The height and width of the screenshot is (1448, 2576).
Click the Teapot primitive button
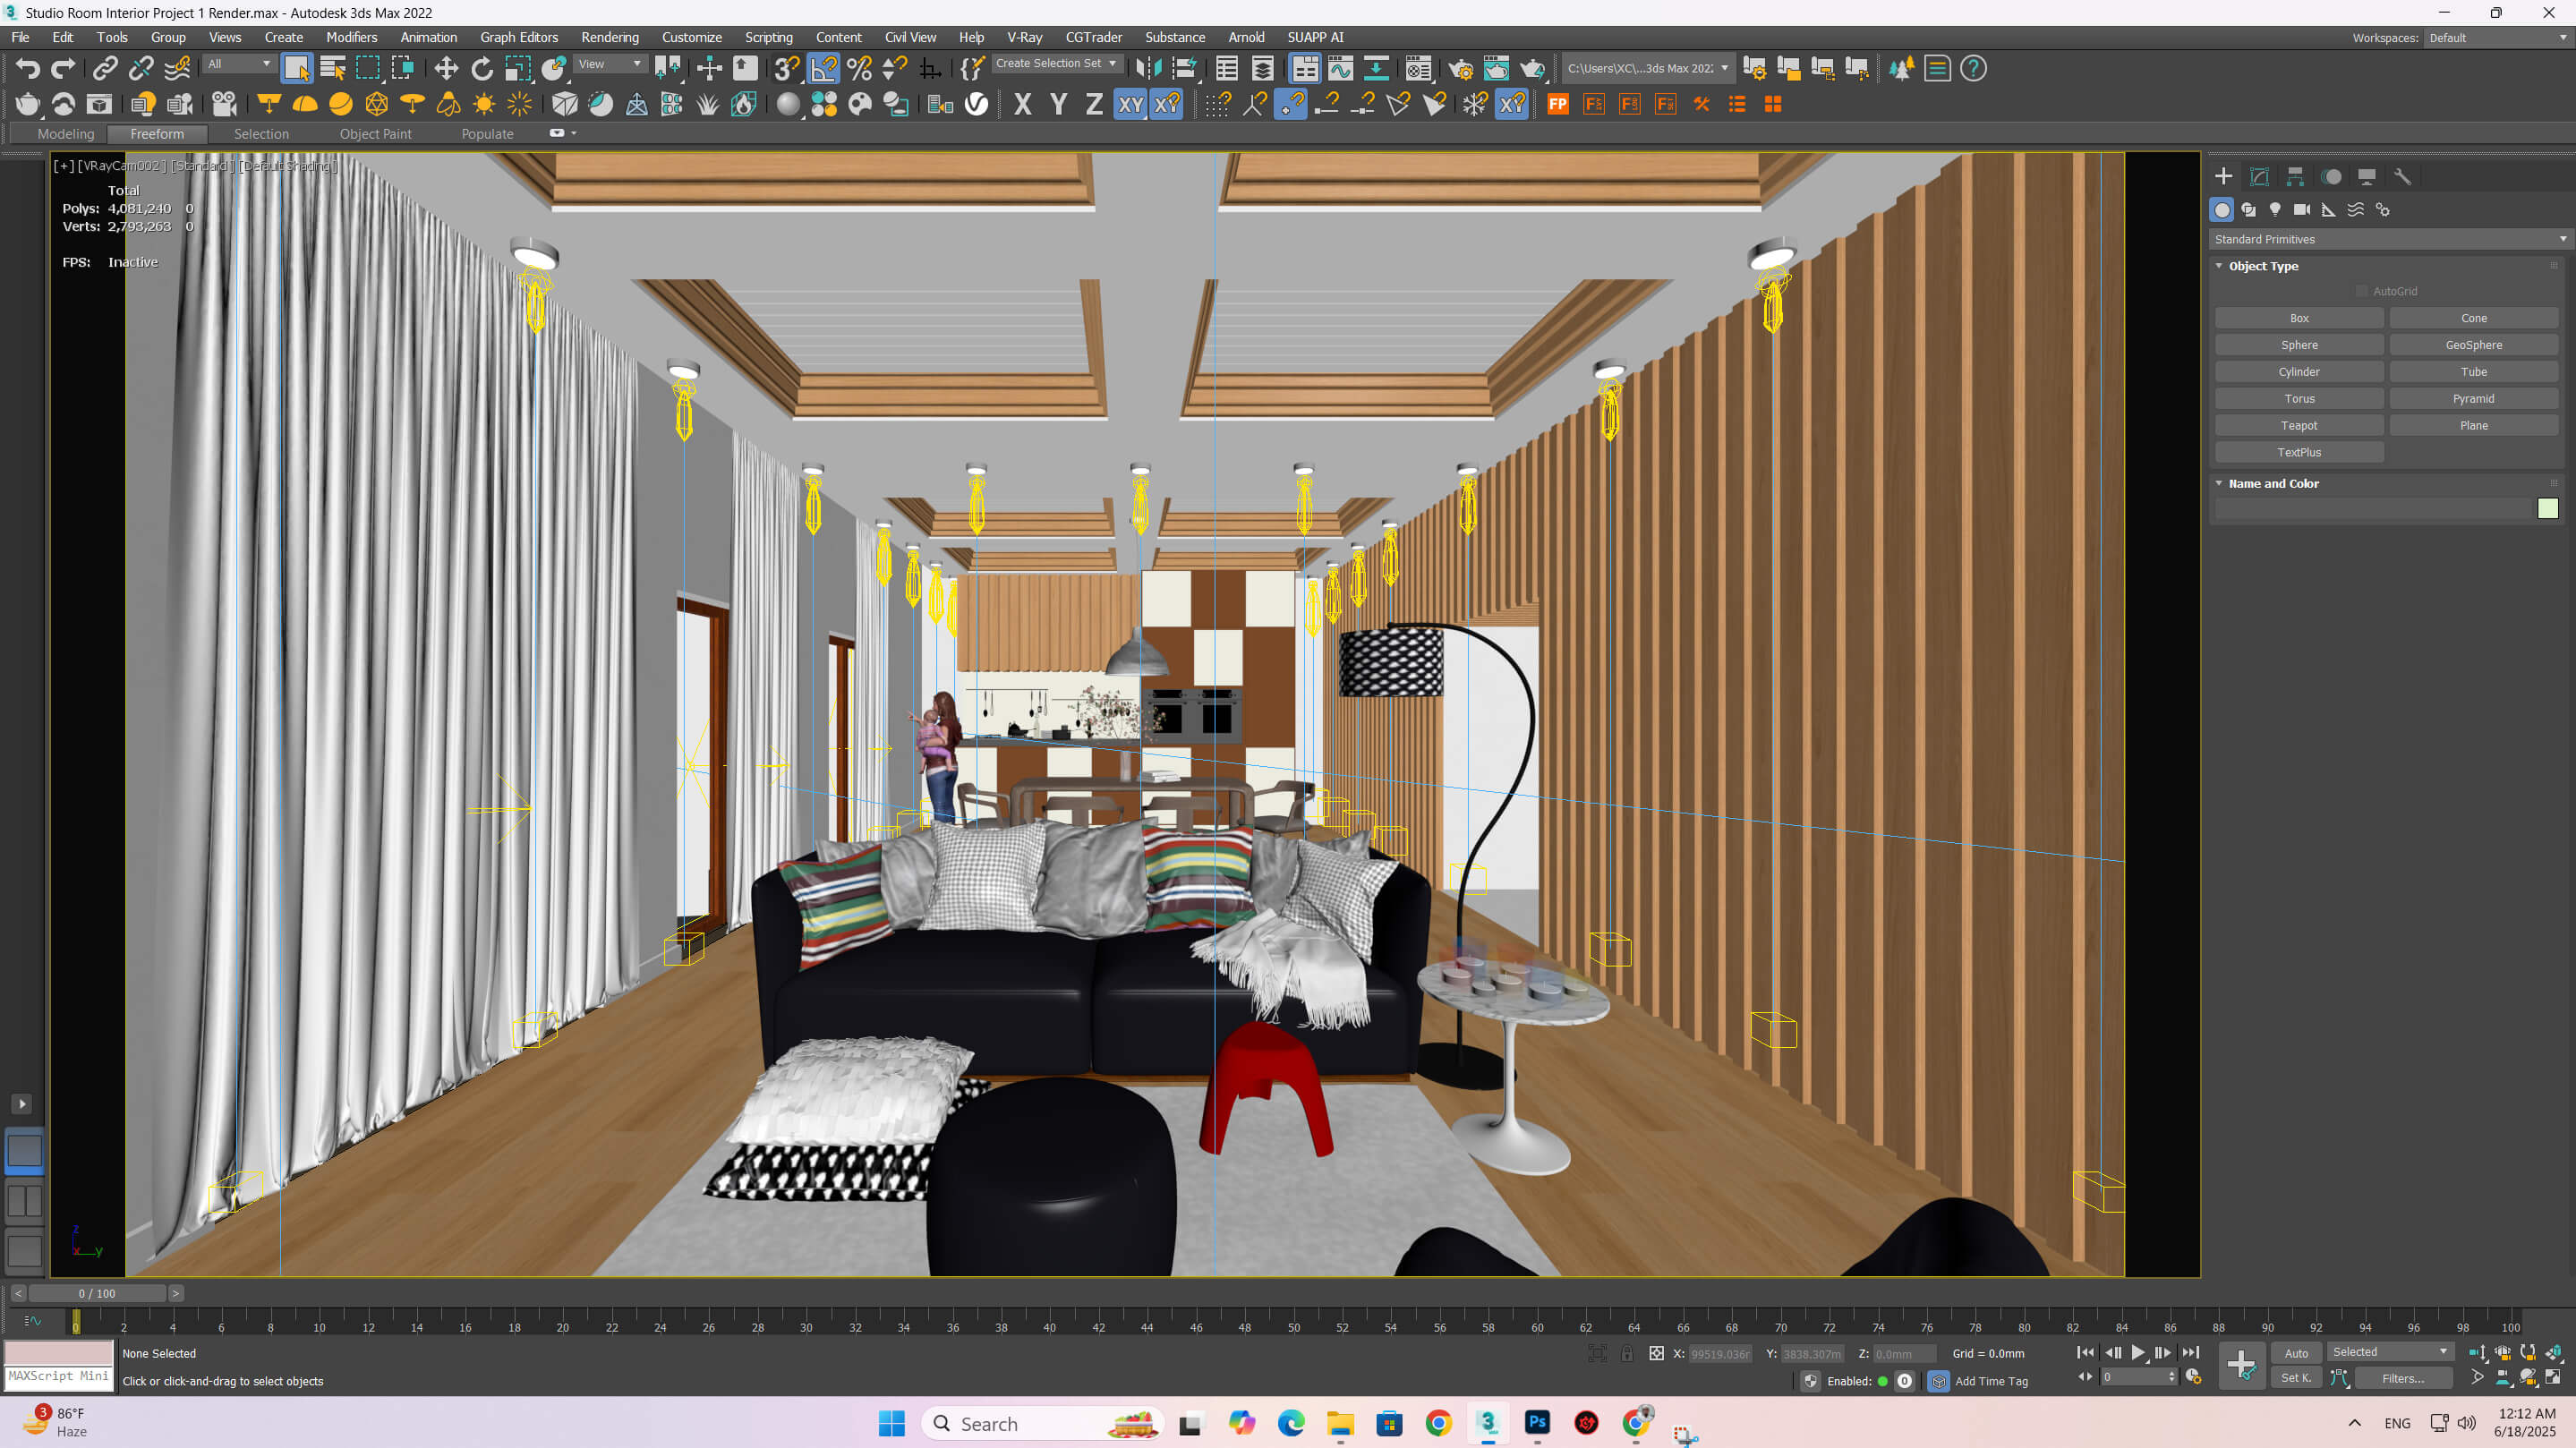click(x=2299, y=426)
